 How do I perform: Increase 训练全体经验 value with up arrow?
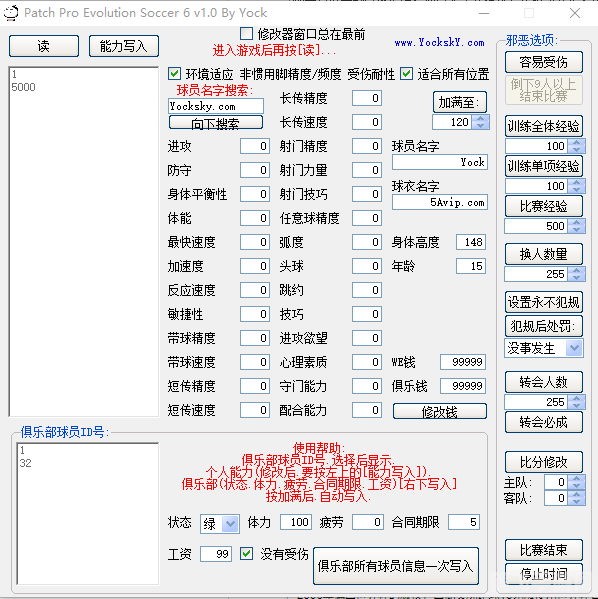(x=576, y=142)
